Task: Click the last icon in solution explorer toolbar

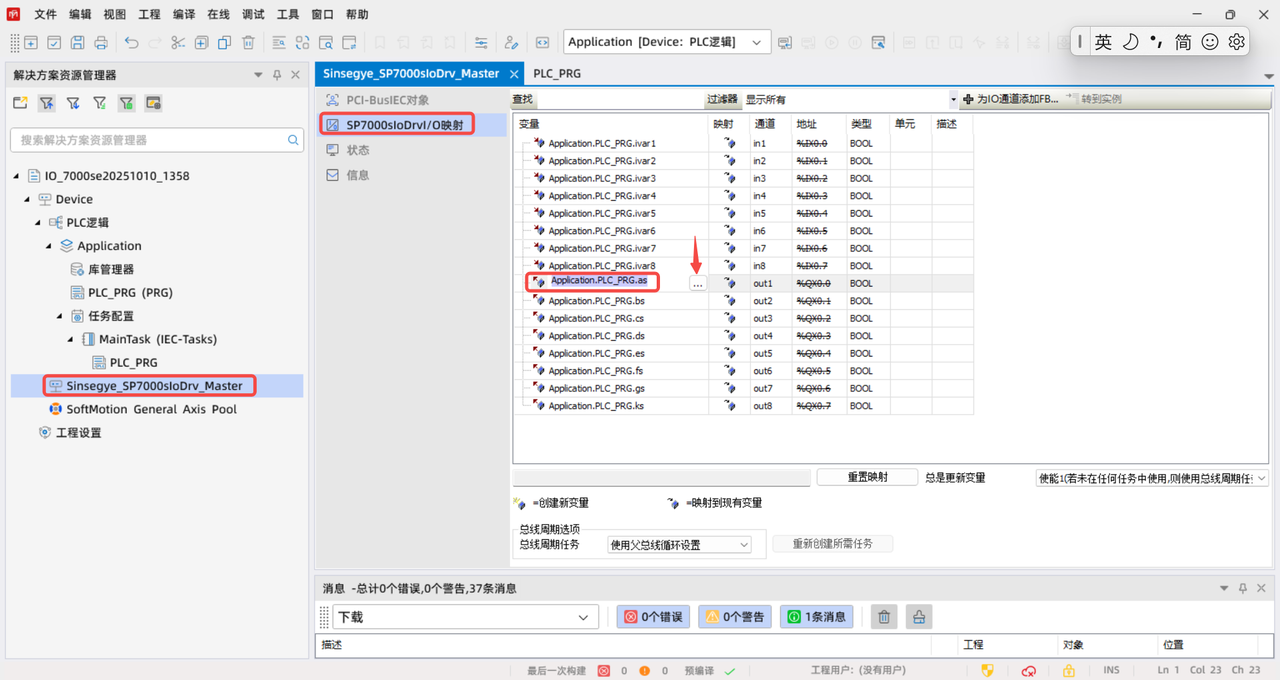Action: tap(153, 103)
